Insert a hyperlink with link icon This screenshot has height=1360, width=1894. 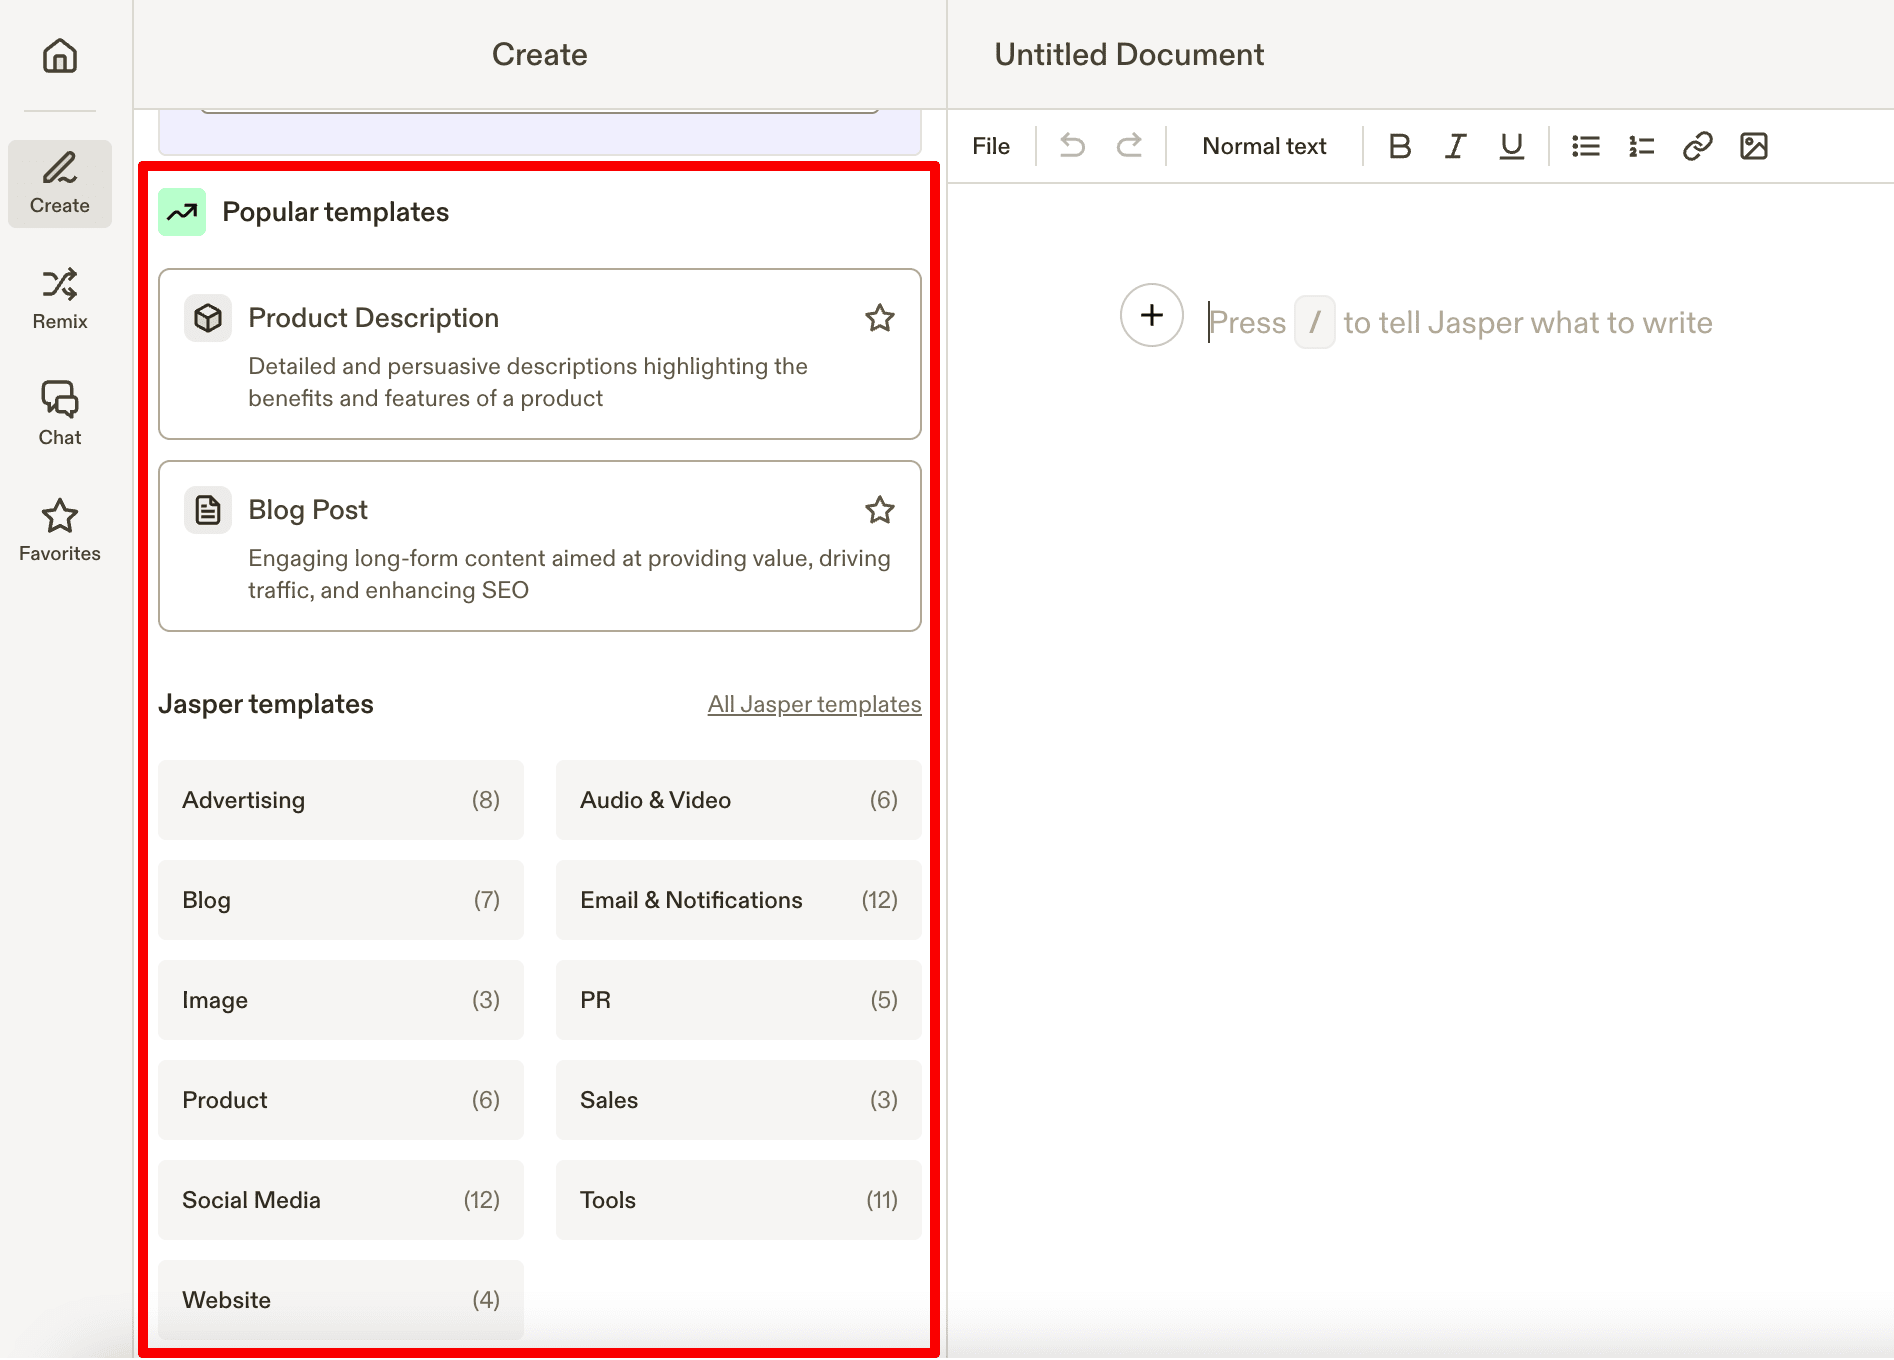(x=1698, y=146)
